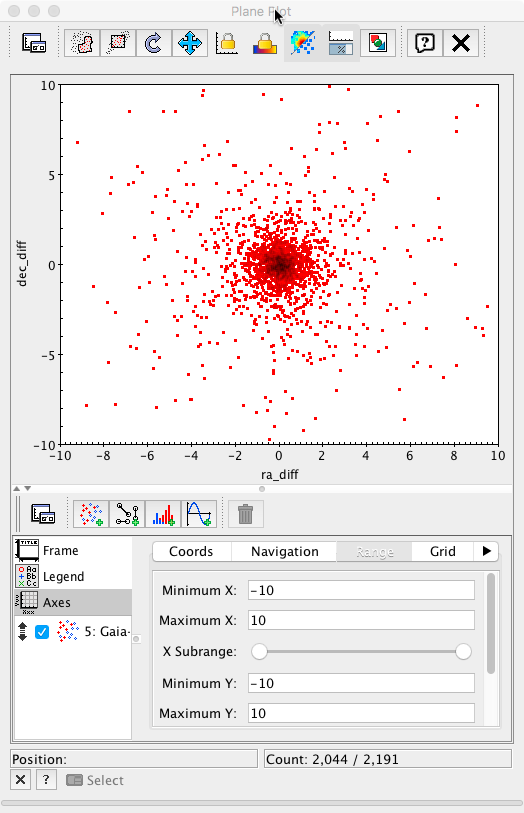This screenshot has height=813, width=524.
Task: Collapse the plot panel using the divider up arrow
Action: click(17, 488)
